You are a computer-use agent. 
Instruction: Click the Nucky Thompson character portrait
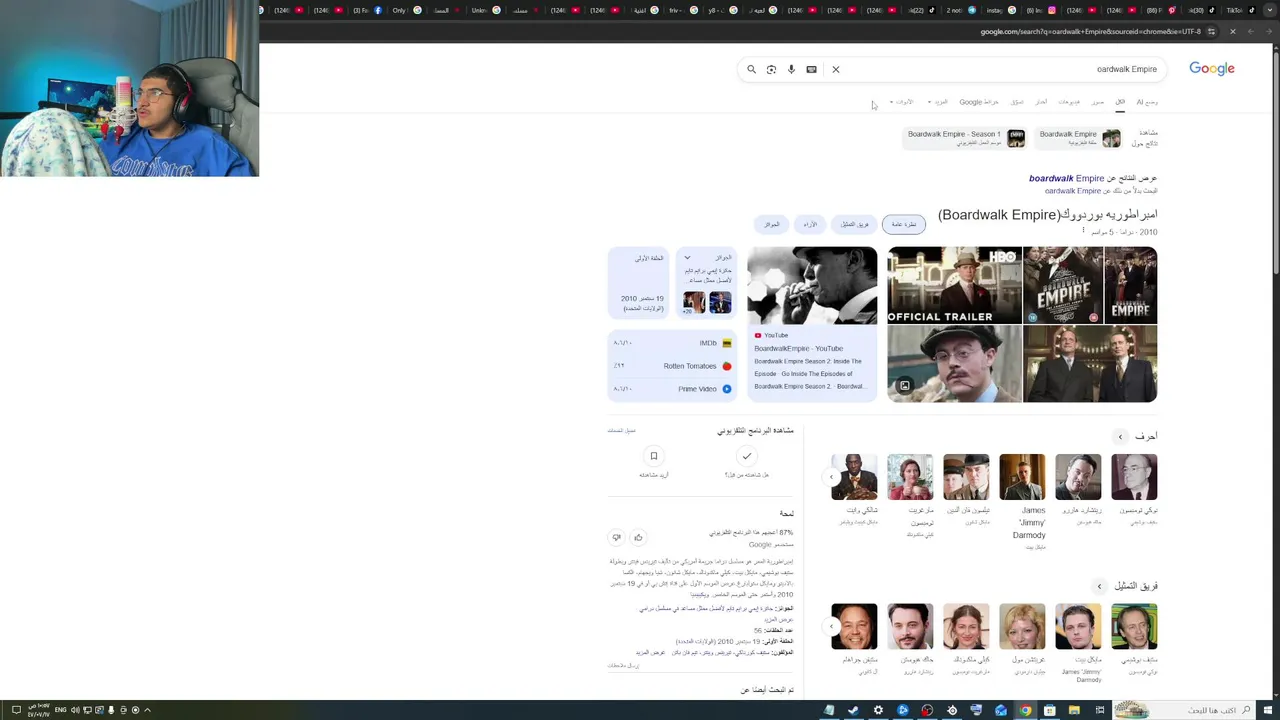tap(1134, 477)
